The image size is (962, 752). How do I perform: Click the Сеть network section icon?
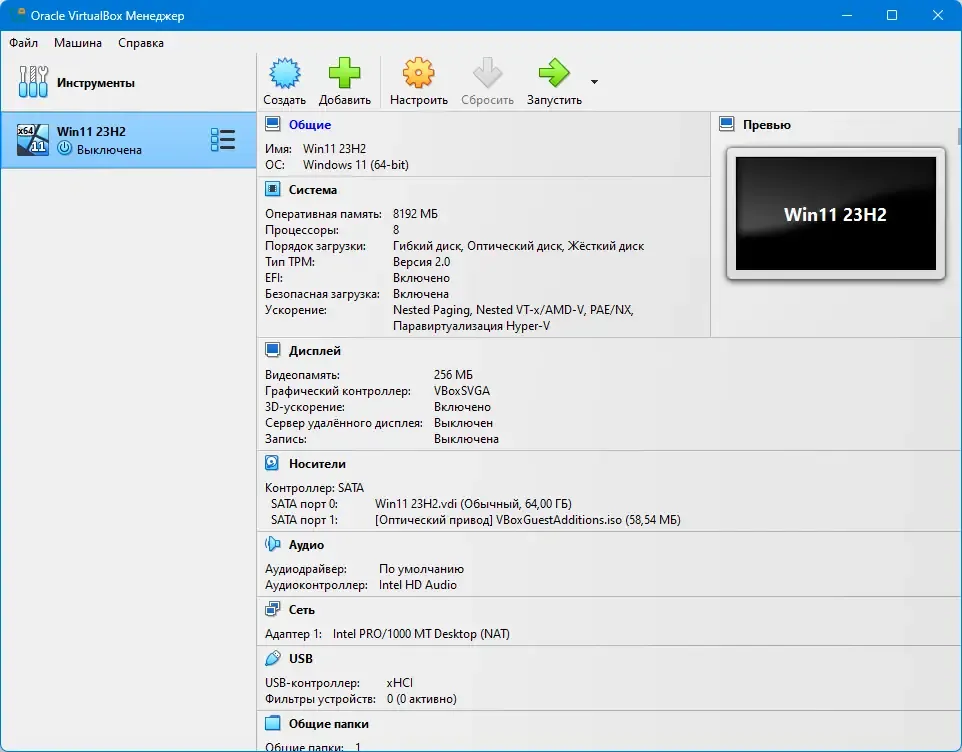pos(272,609)
